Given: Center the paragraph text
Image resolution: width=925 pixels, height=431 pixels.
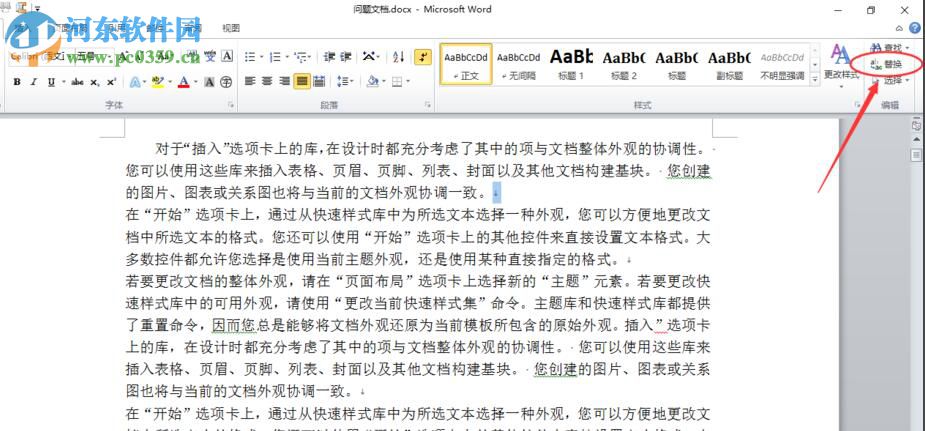Looking at the screenshot, I should pos(267,81).
